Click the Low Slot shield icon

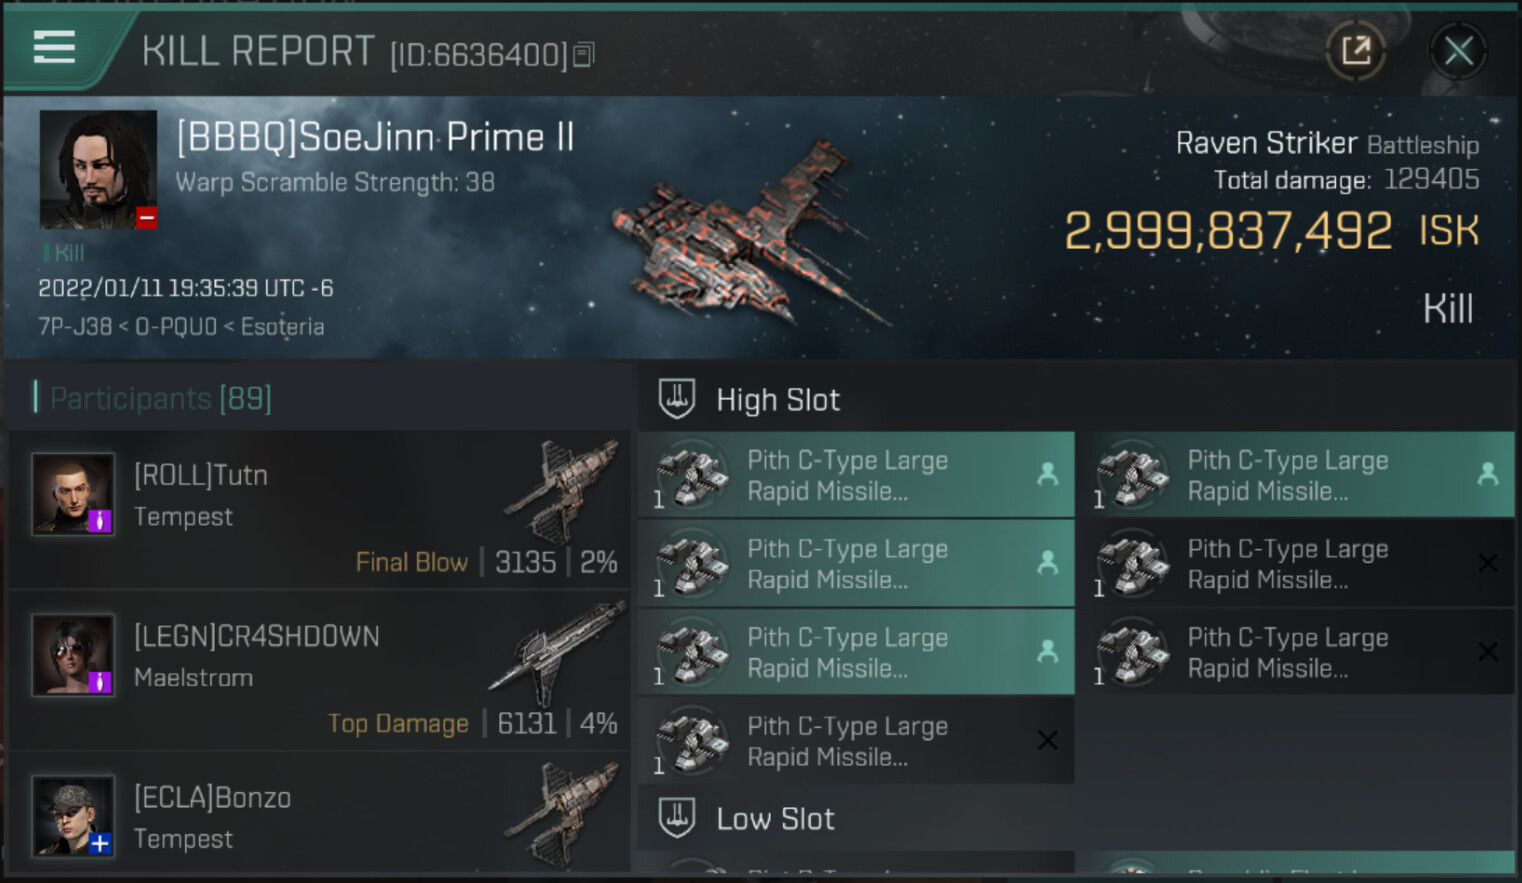(x=677, y=818)
